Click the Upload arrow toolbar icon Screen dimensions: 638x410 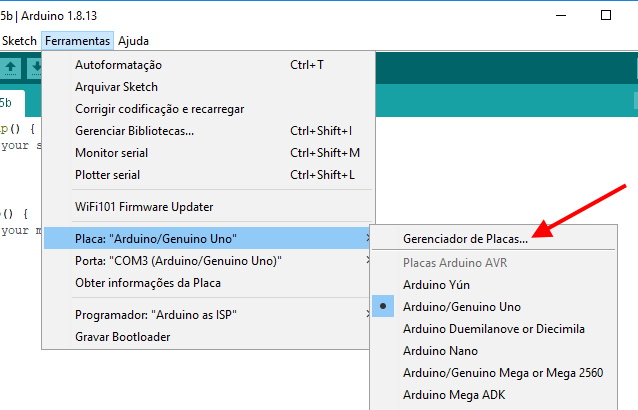[x=10, y=68]
